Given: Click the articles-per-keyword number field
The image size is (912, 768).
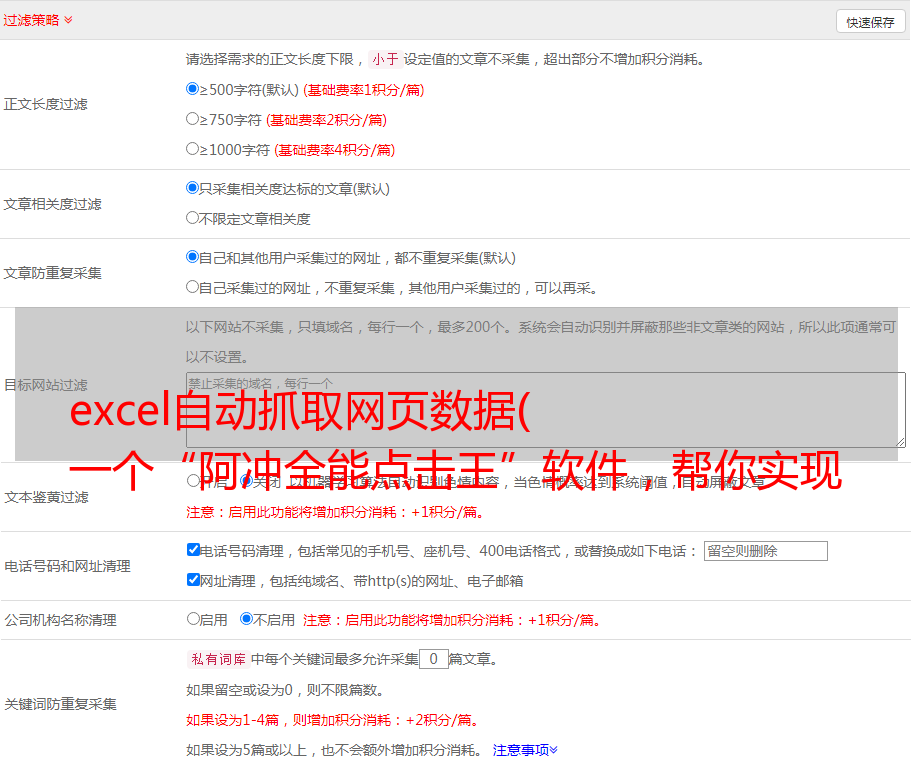Looking at the screenshot, I should pyautogui.click(x=434, y=659).
